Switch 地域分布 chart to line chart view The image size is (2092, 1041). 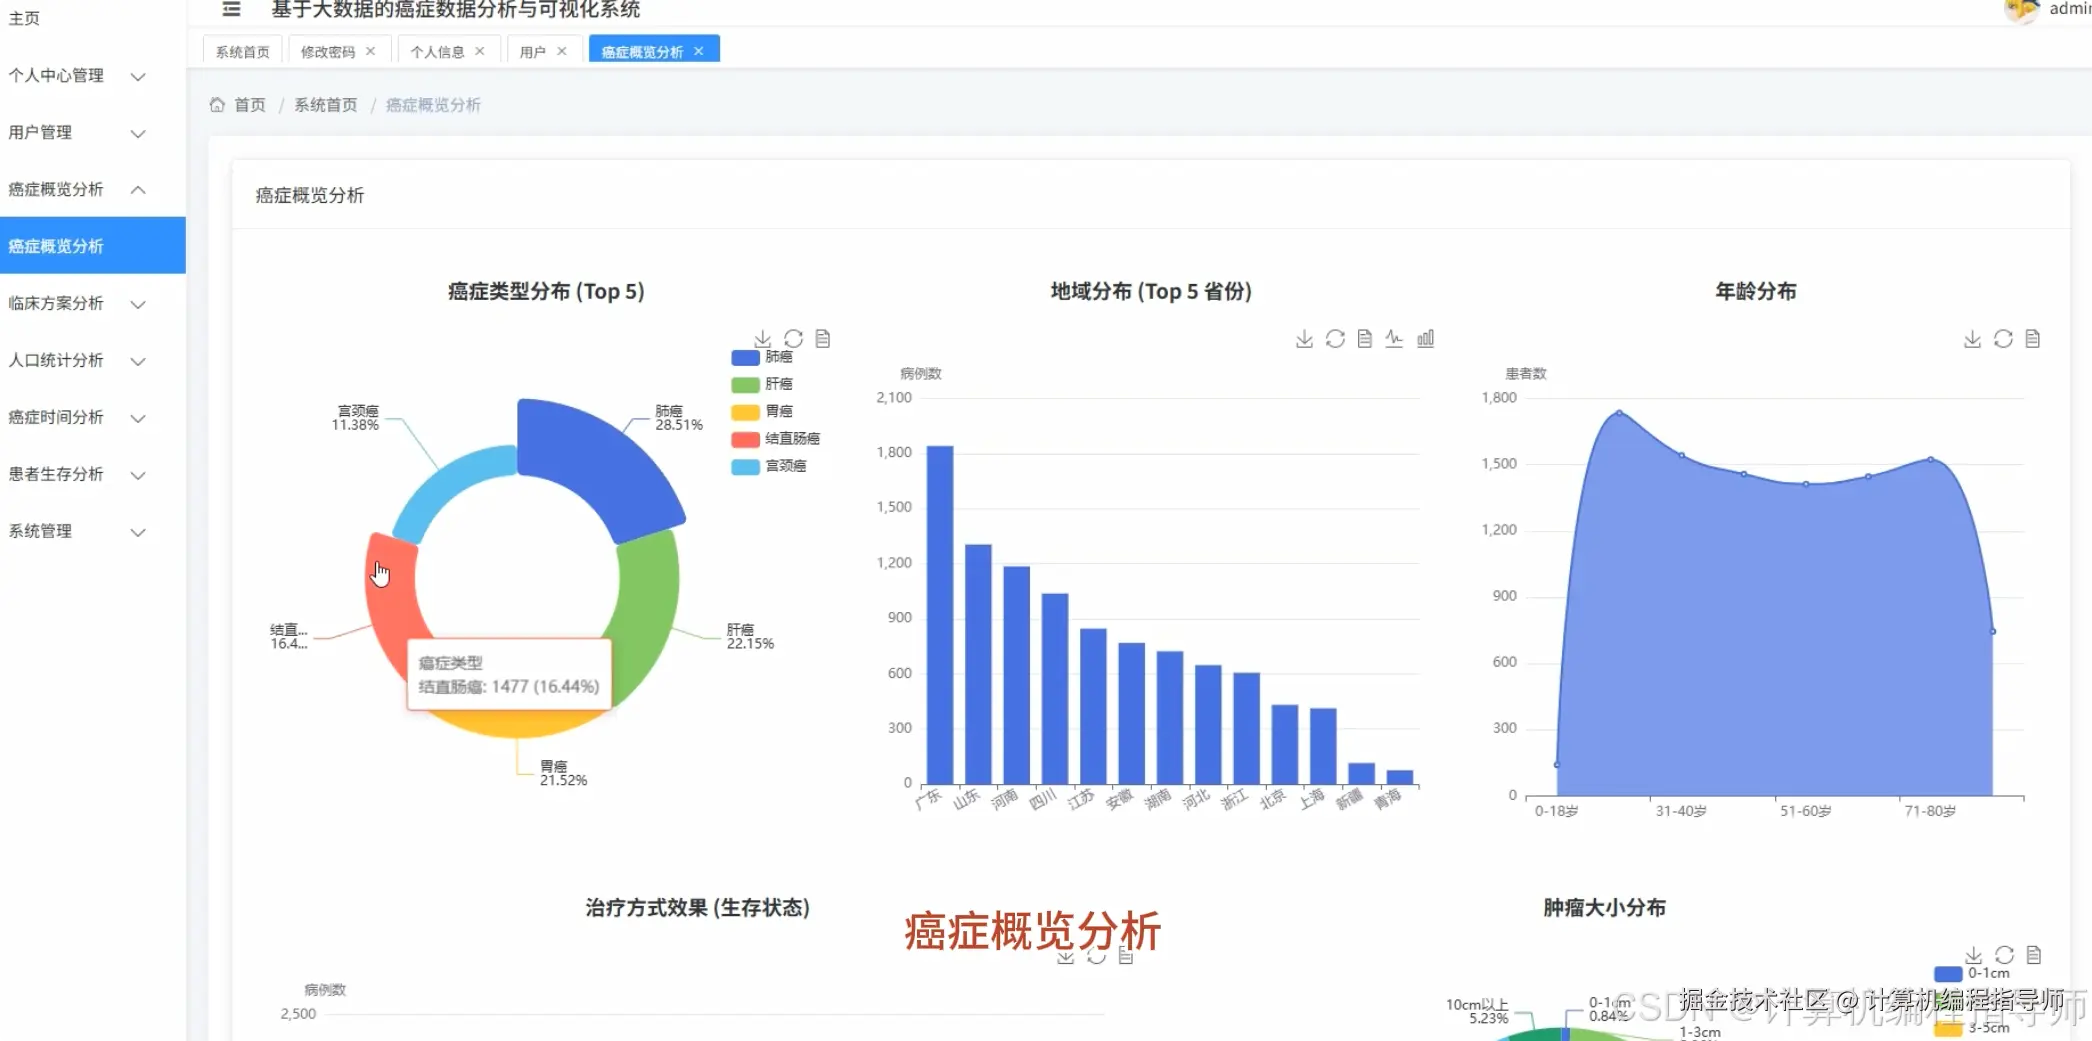point(1394,338)
